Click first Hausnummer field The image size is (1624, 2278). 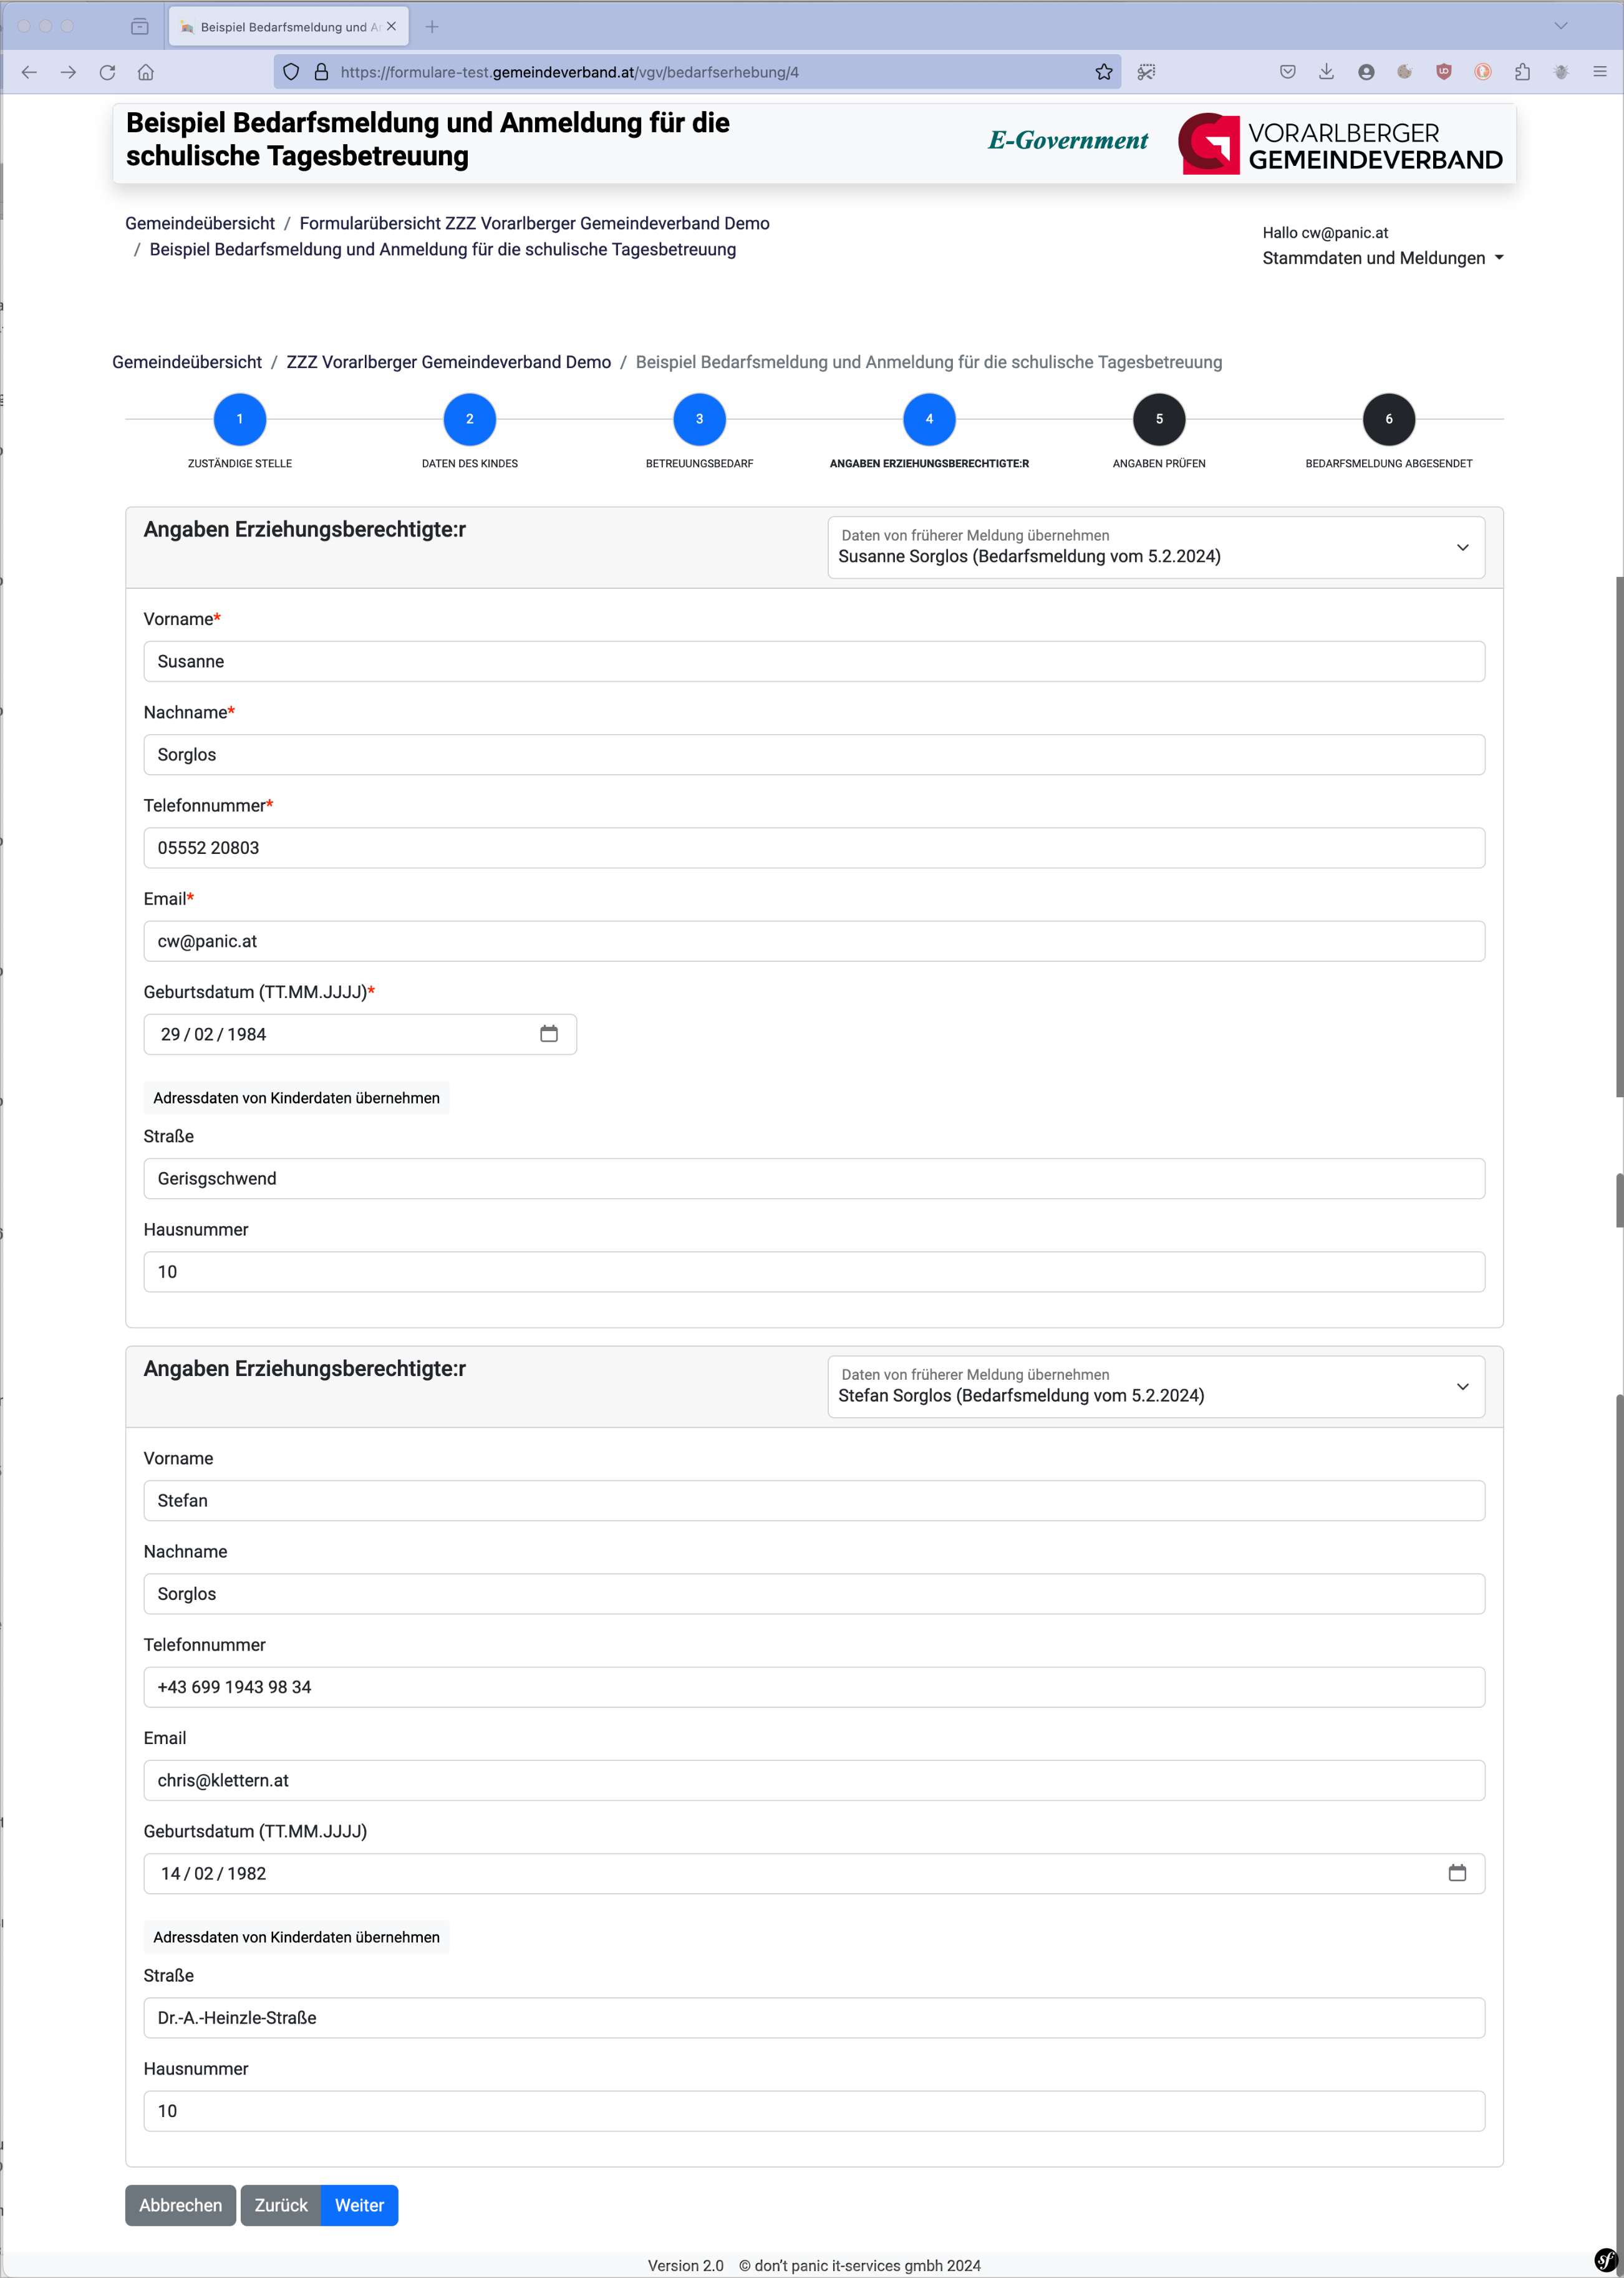tap(814, 1271)
